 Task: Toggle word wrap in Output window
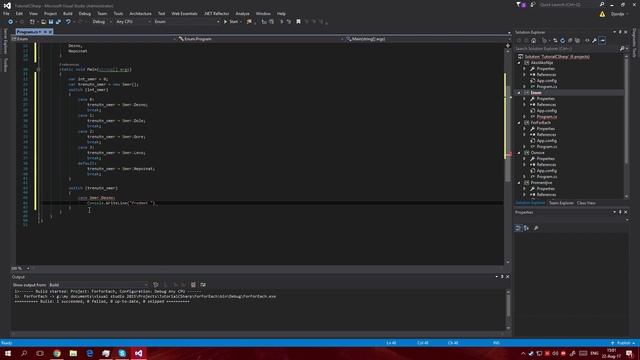click(x=203, y=285)
